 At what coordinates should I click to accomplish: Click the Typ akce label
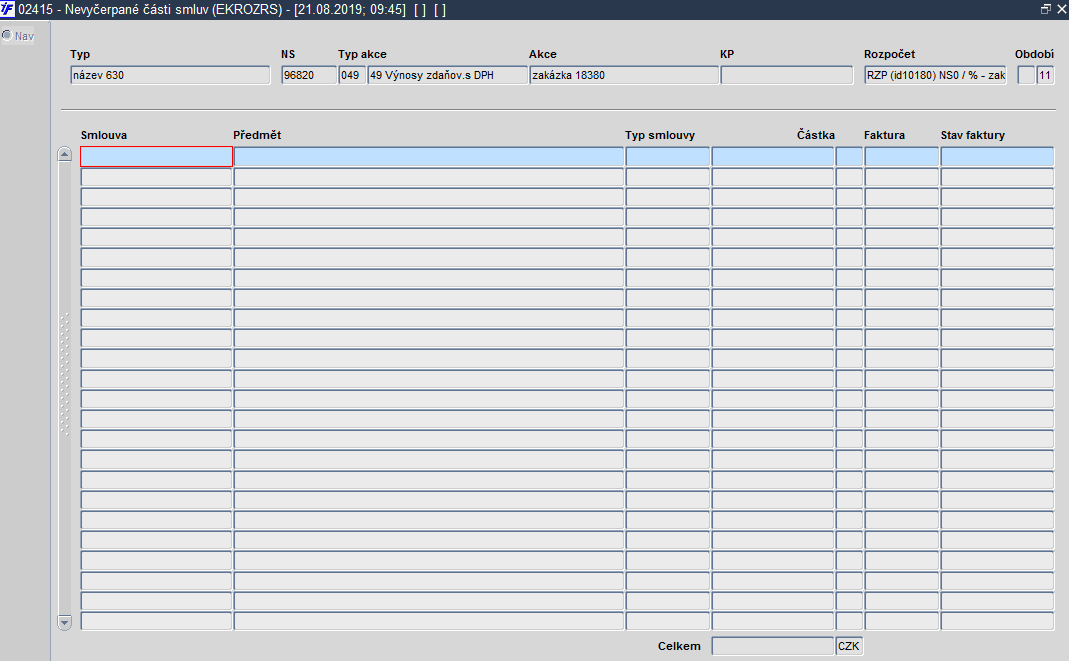coord(362,54)
